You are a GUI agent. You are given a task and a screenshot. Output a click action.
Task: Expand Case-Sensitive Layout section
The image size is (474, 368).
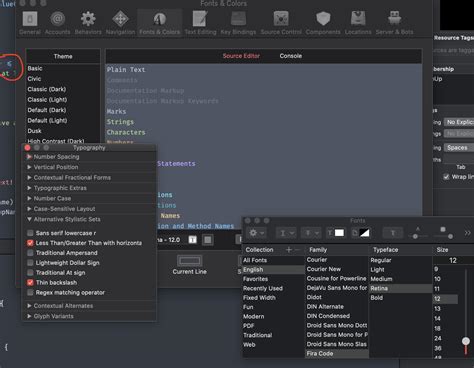pos(29,209)
